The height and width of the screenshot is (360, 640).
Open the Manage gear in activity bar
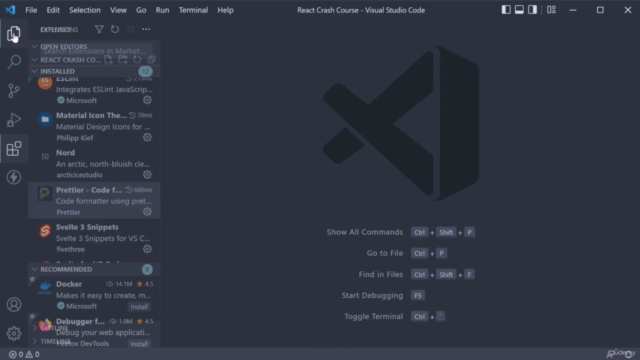[14, 333]
